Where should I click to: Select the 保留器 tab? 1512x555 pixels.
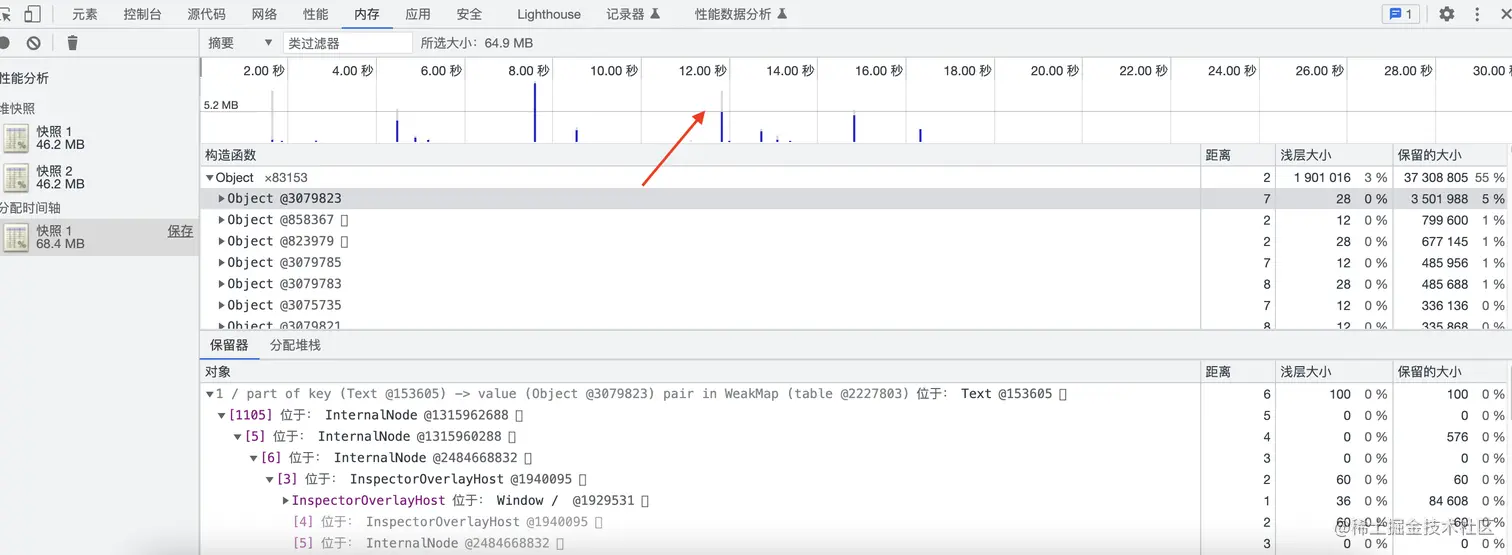coord(229,345)
